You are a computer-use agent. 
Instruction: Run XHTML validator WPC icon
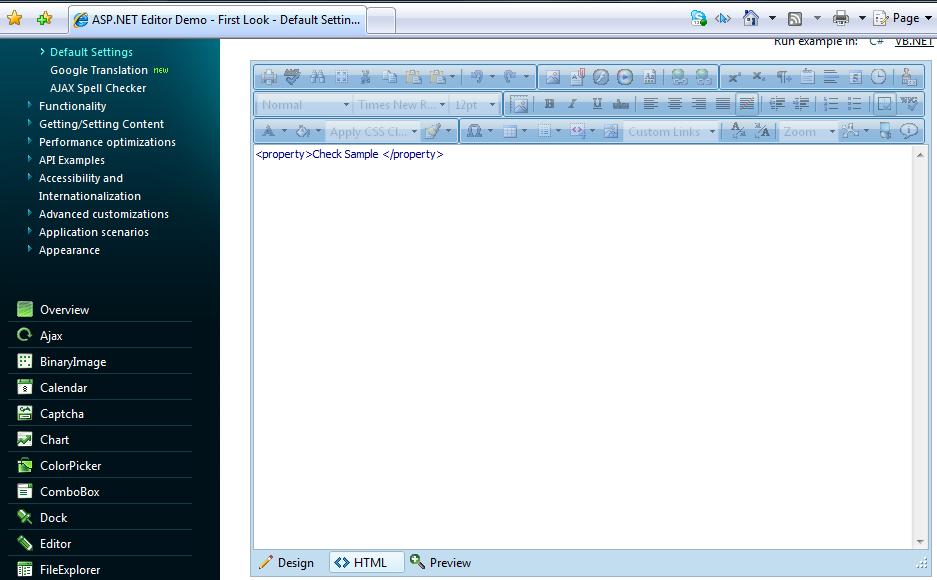909,104
